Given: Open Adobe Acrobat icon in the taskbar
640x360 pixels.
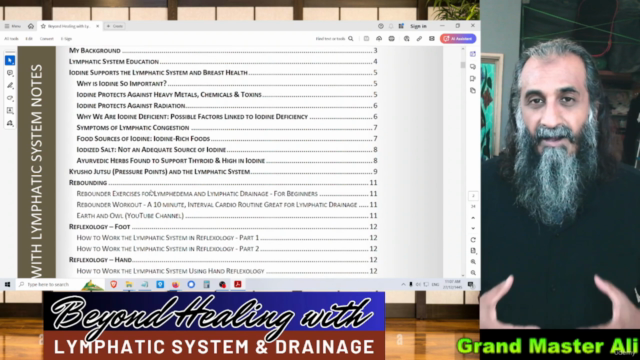Looking at the screenshot, I should 238,284.
